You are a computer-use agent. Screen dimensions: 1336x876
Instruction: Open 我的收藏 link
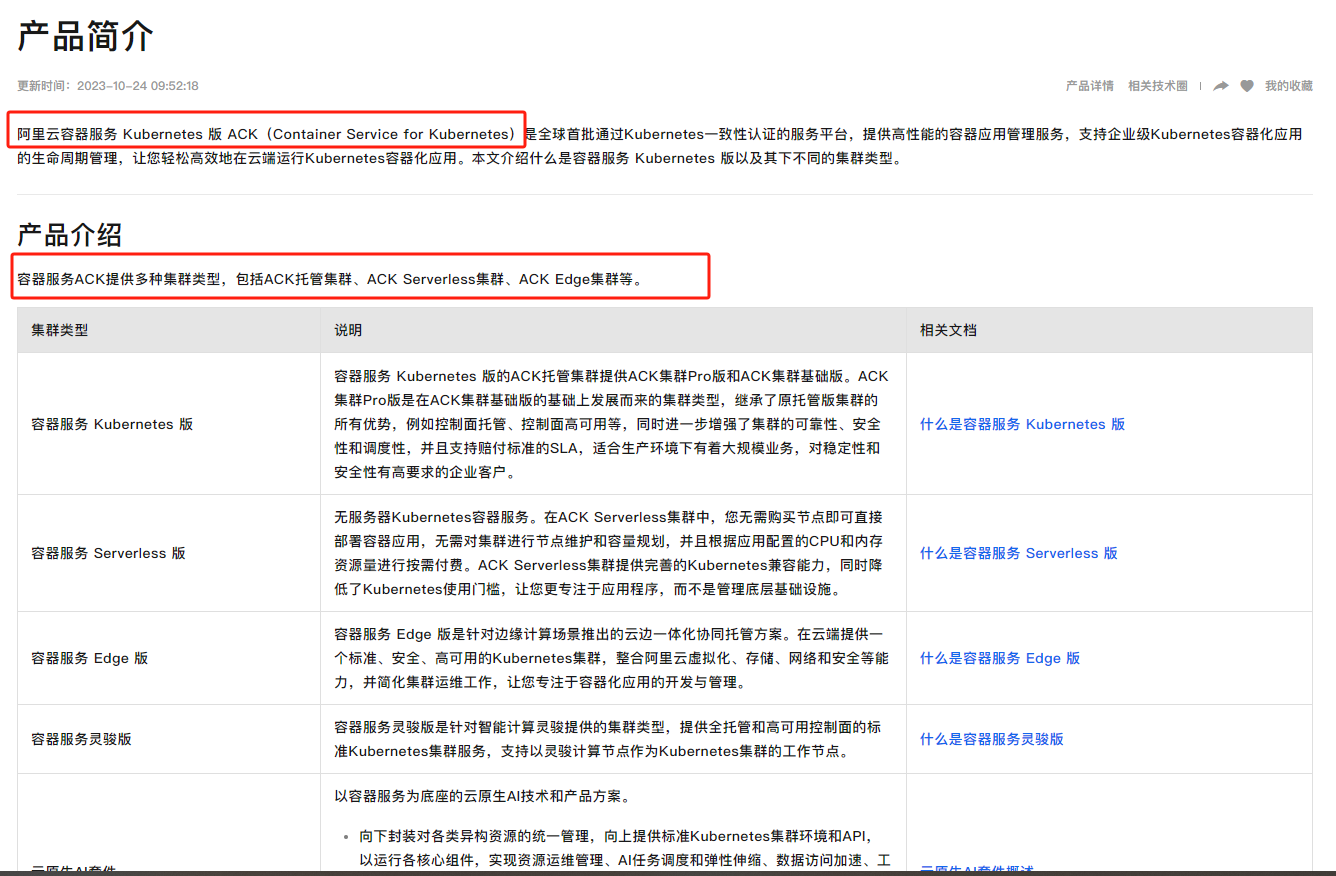tap(1289, 86)
